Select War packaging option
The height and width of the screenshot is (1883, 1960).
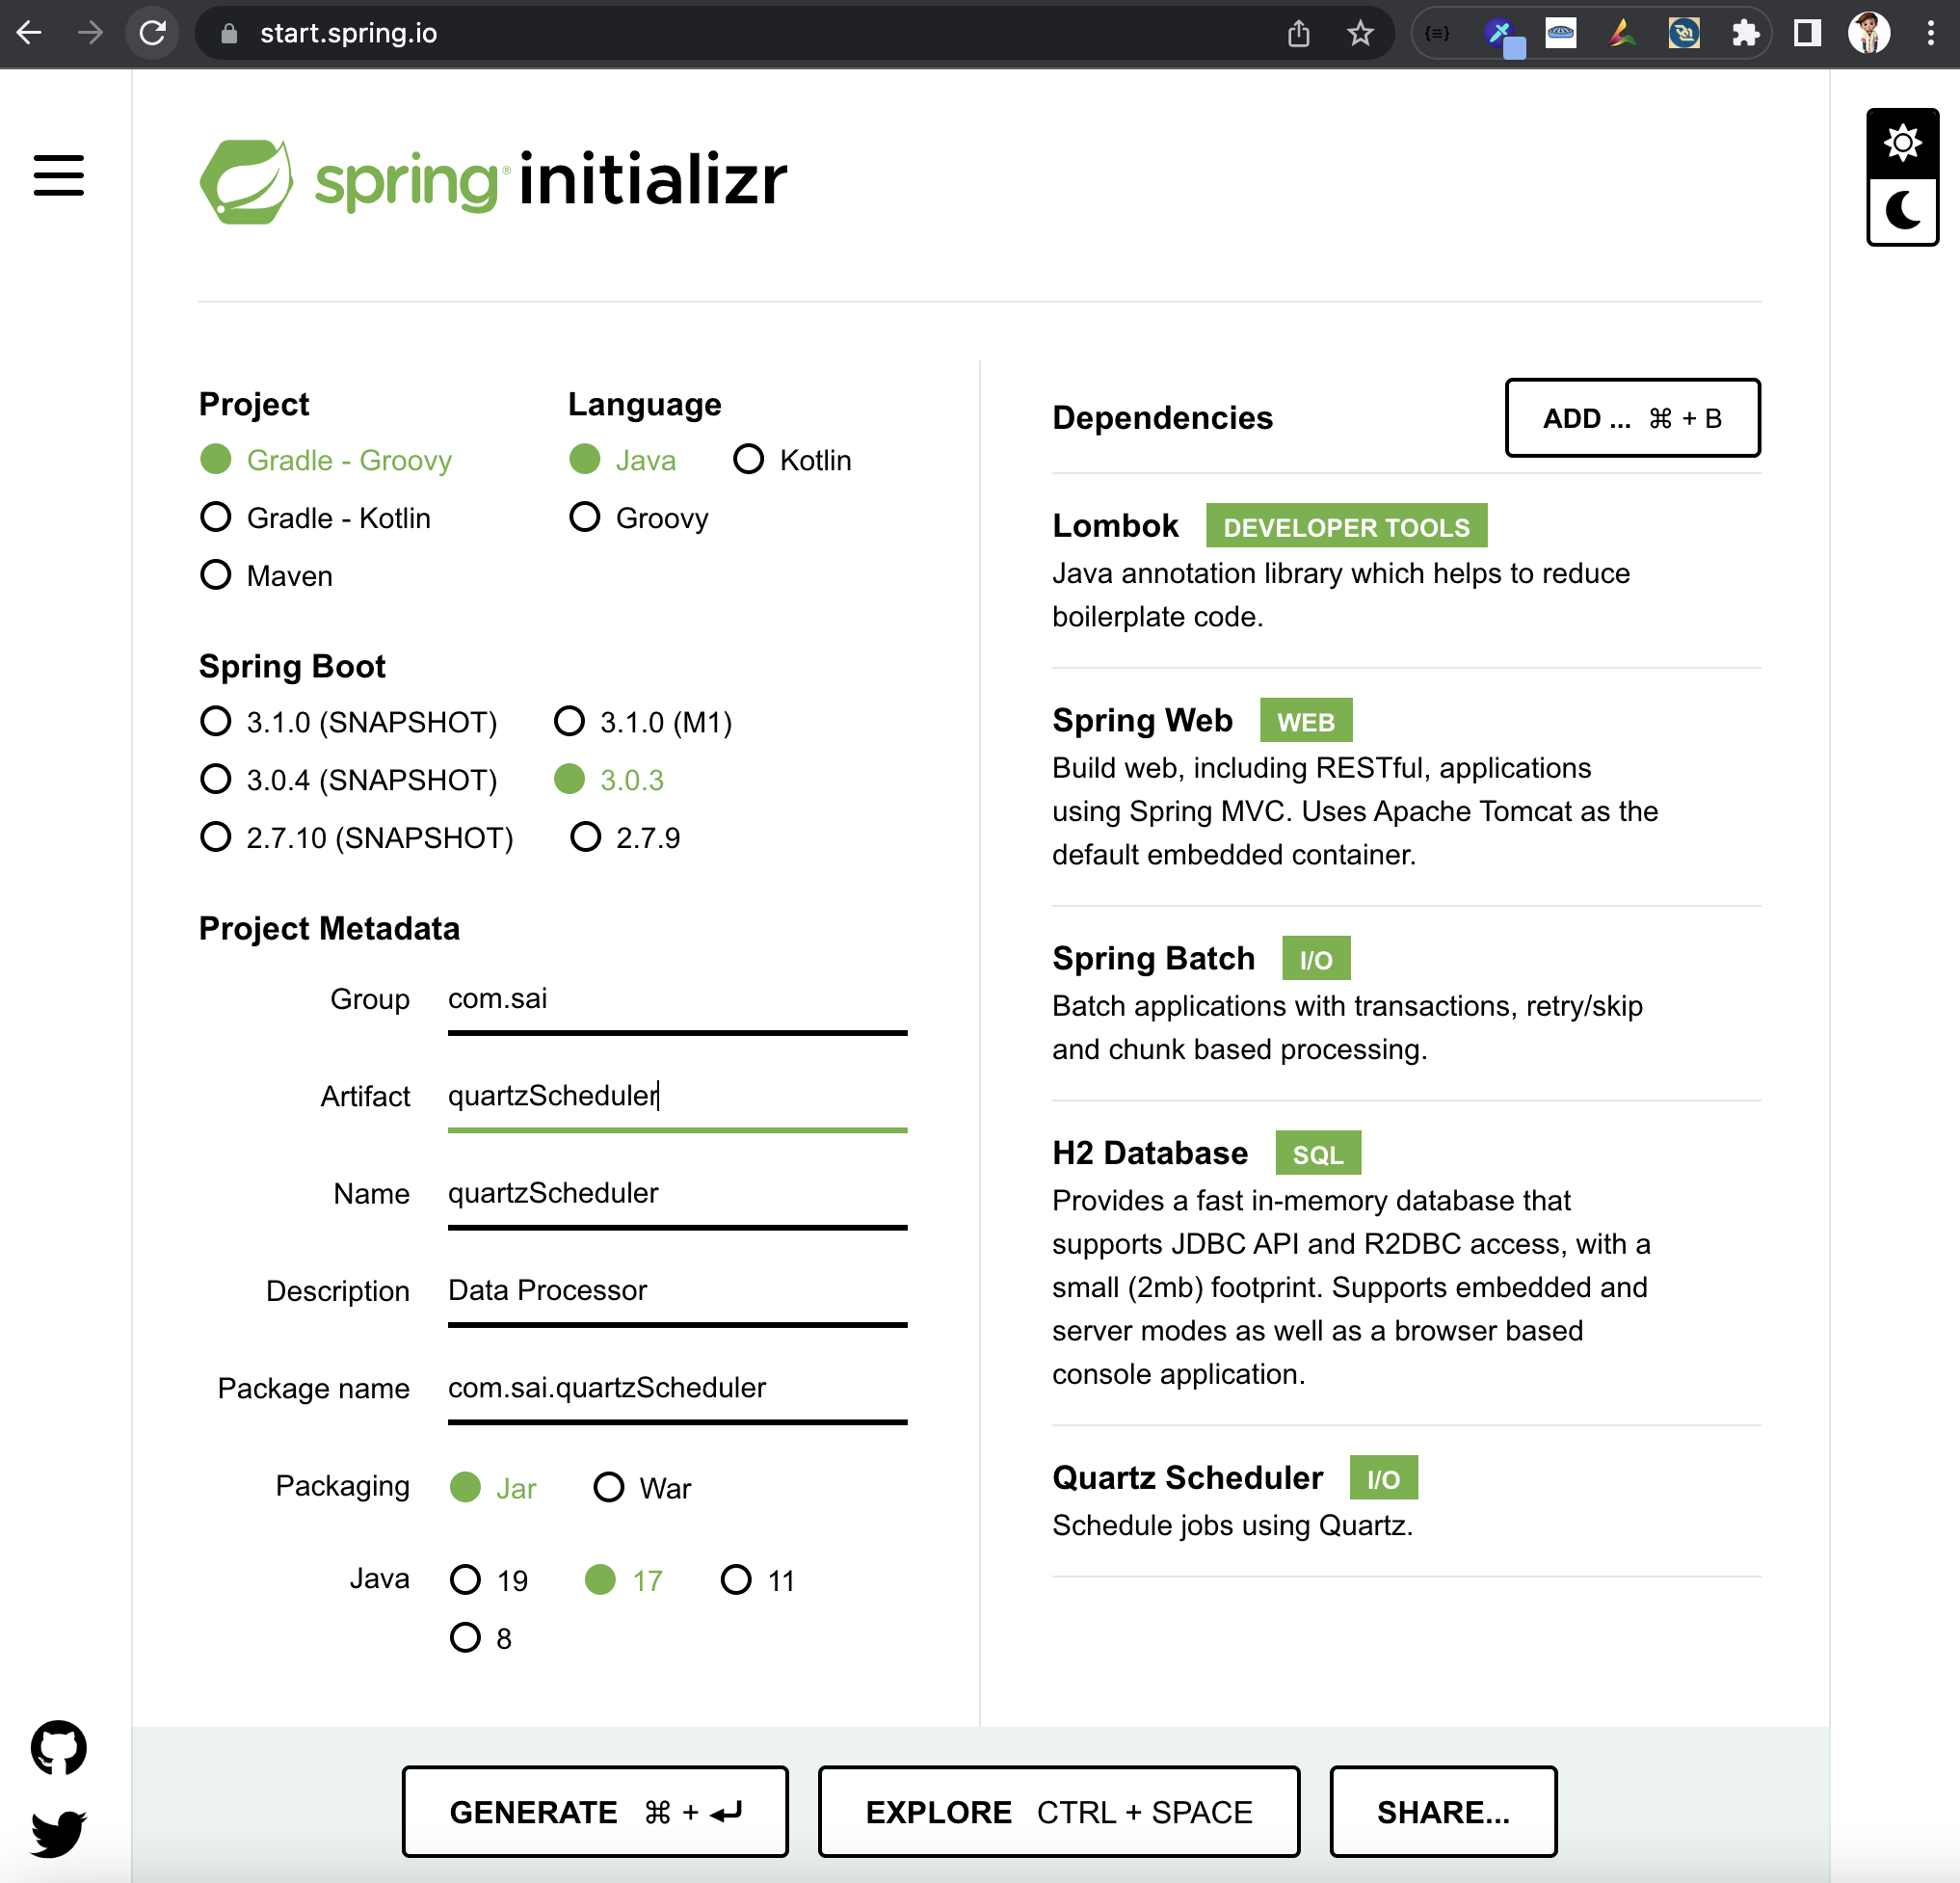[x=609, y=1487]
